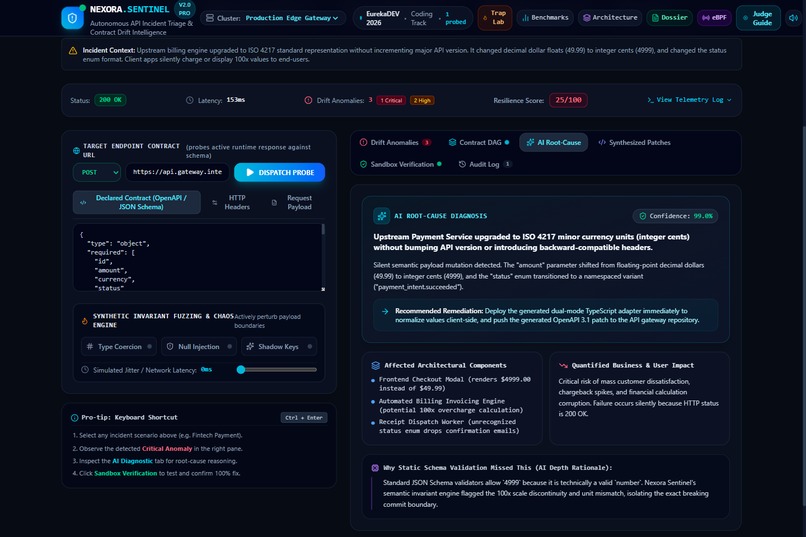Click the Receipt Dispatch Worker list item
Screen dimensions: 806x537
[x=446, y=427]
